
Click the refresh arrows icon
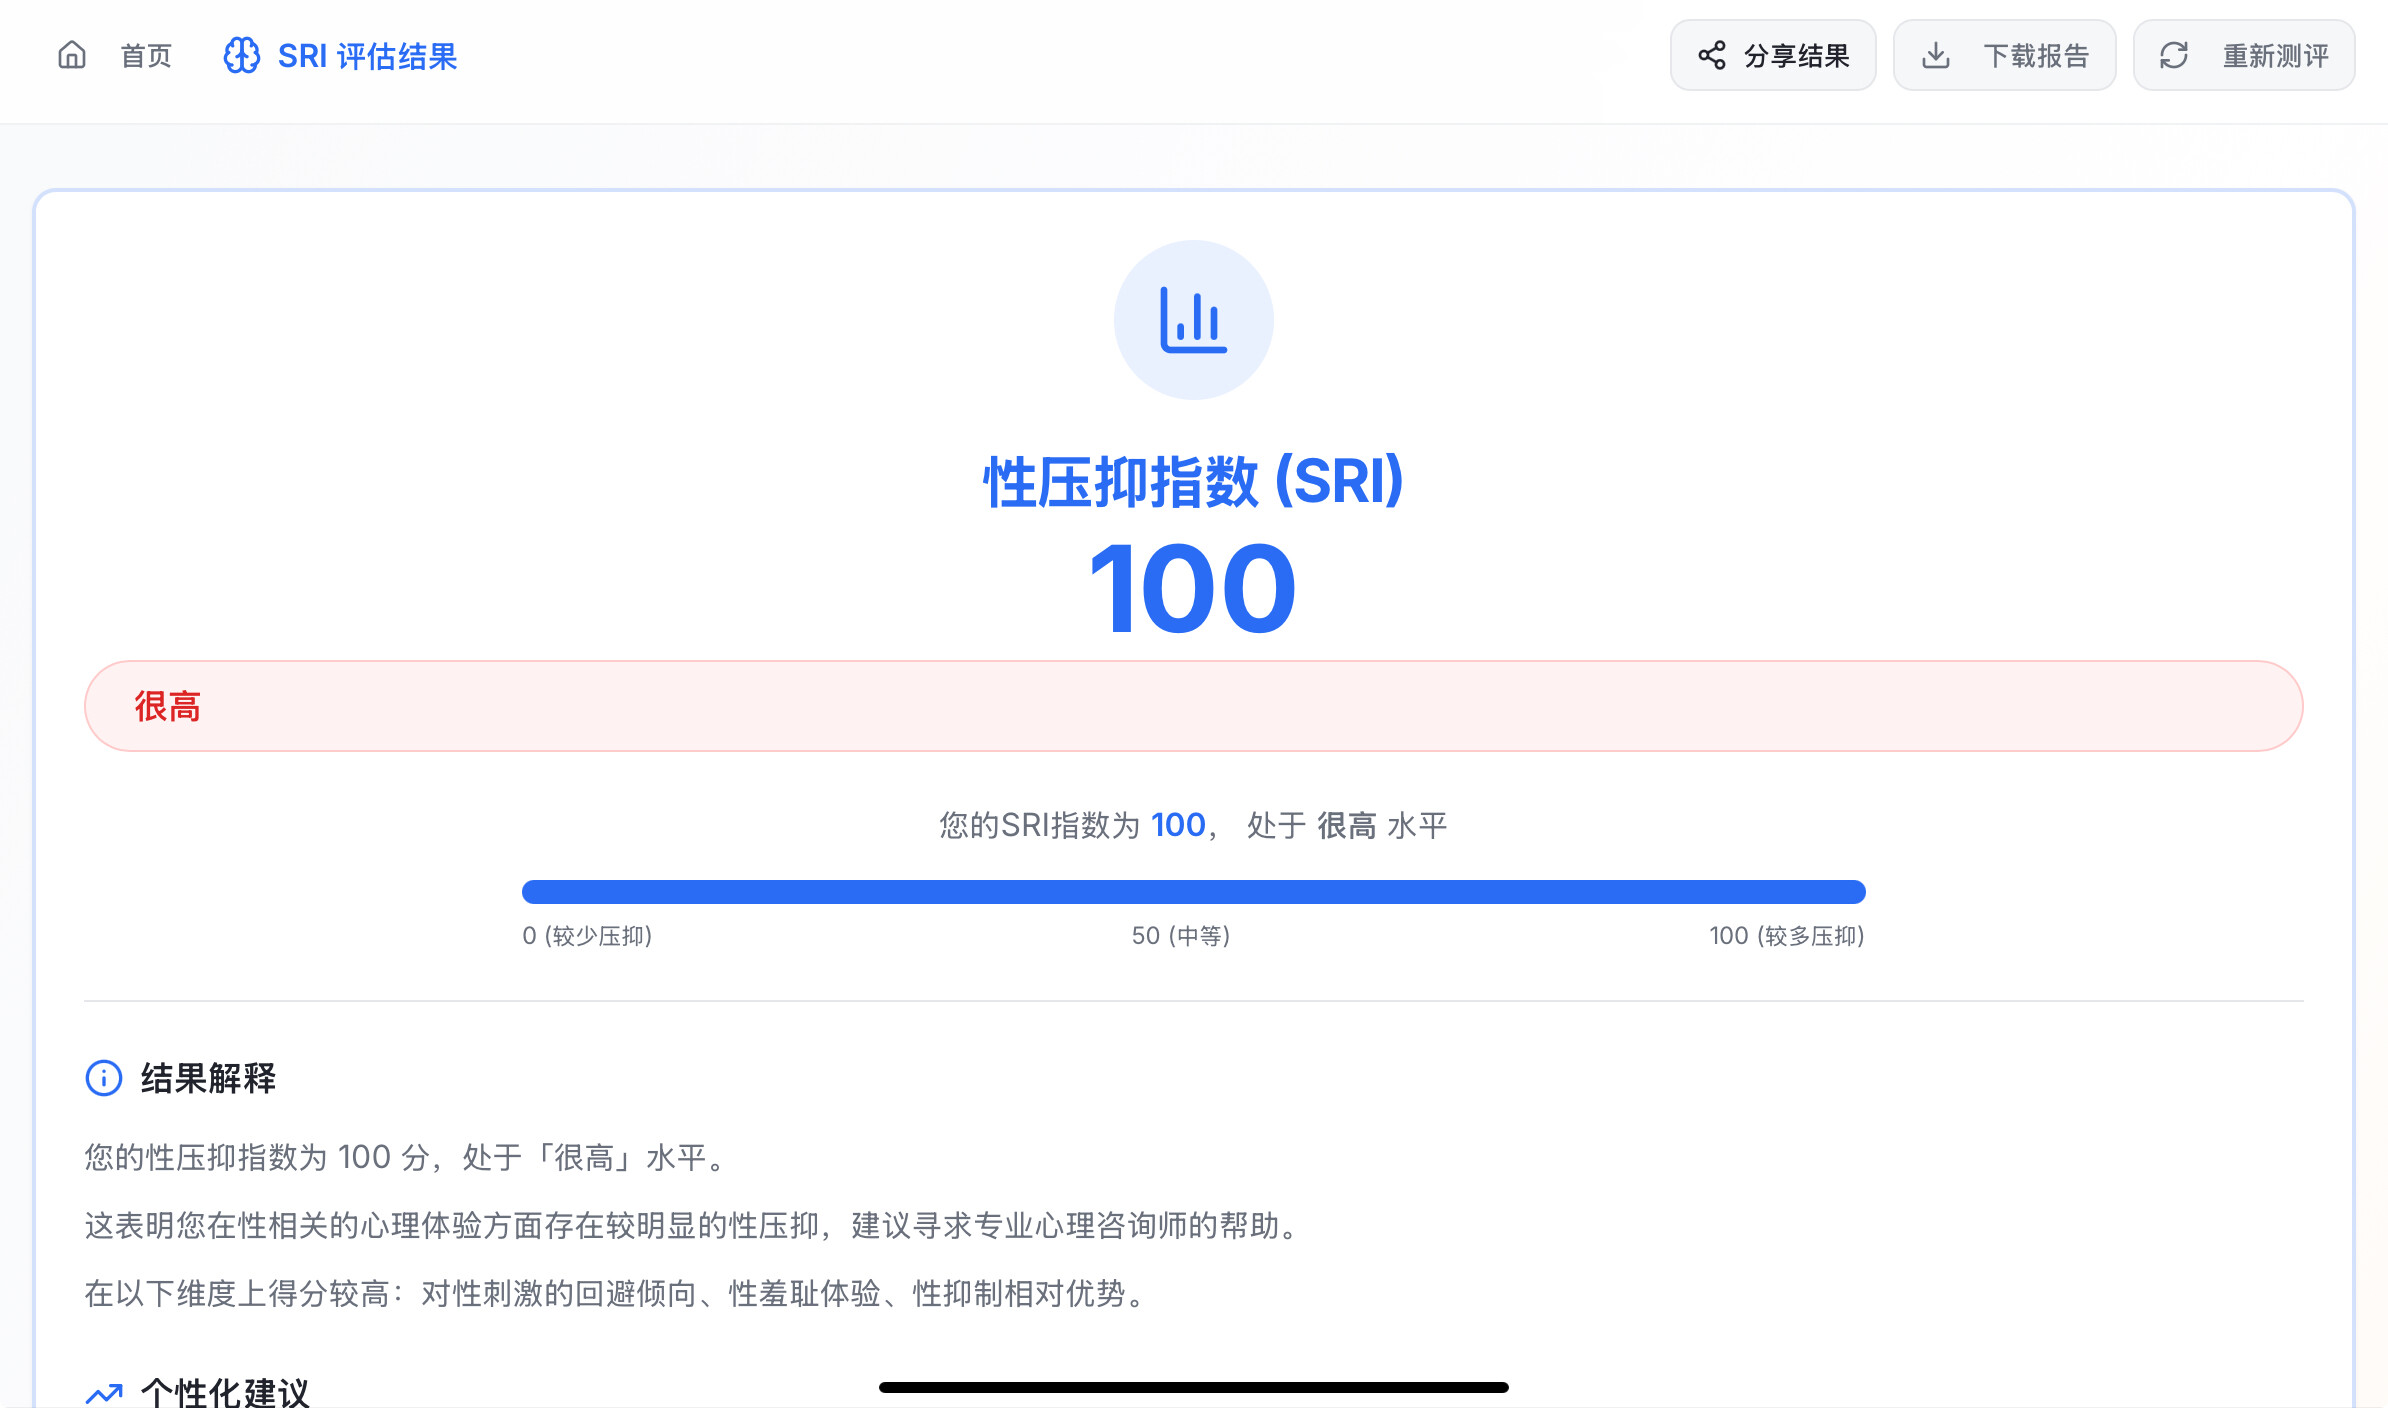point(2174,55)
